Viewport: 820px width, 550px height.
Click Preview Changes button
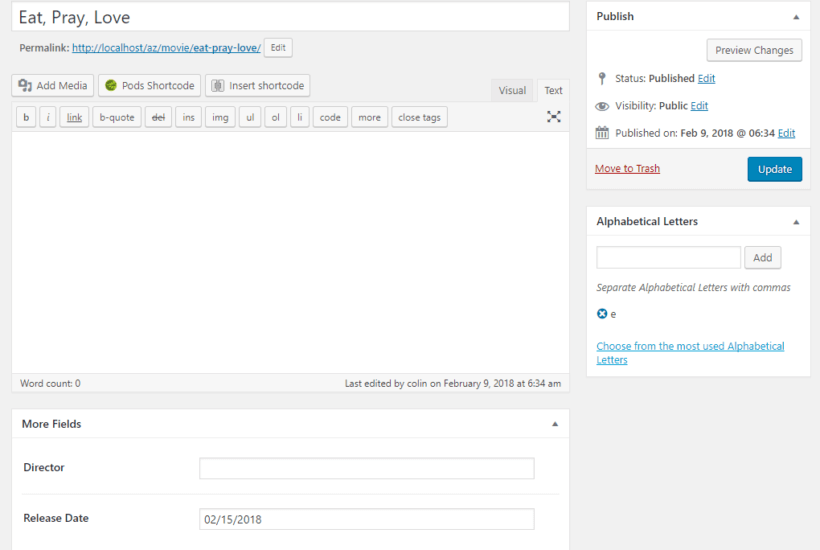754,50
